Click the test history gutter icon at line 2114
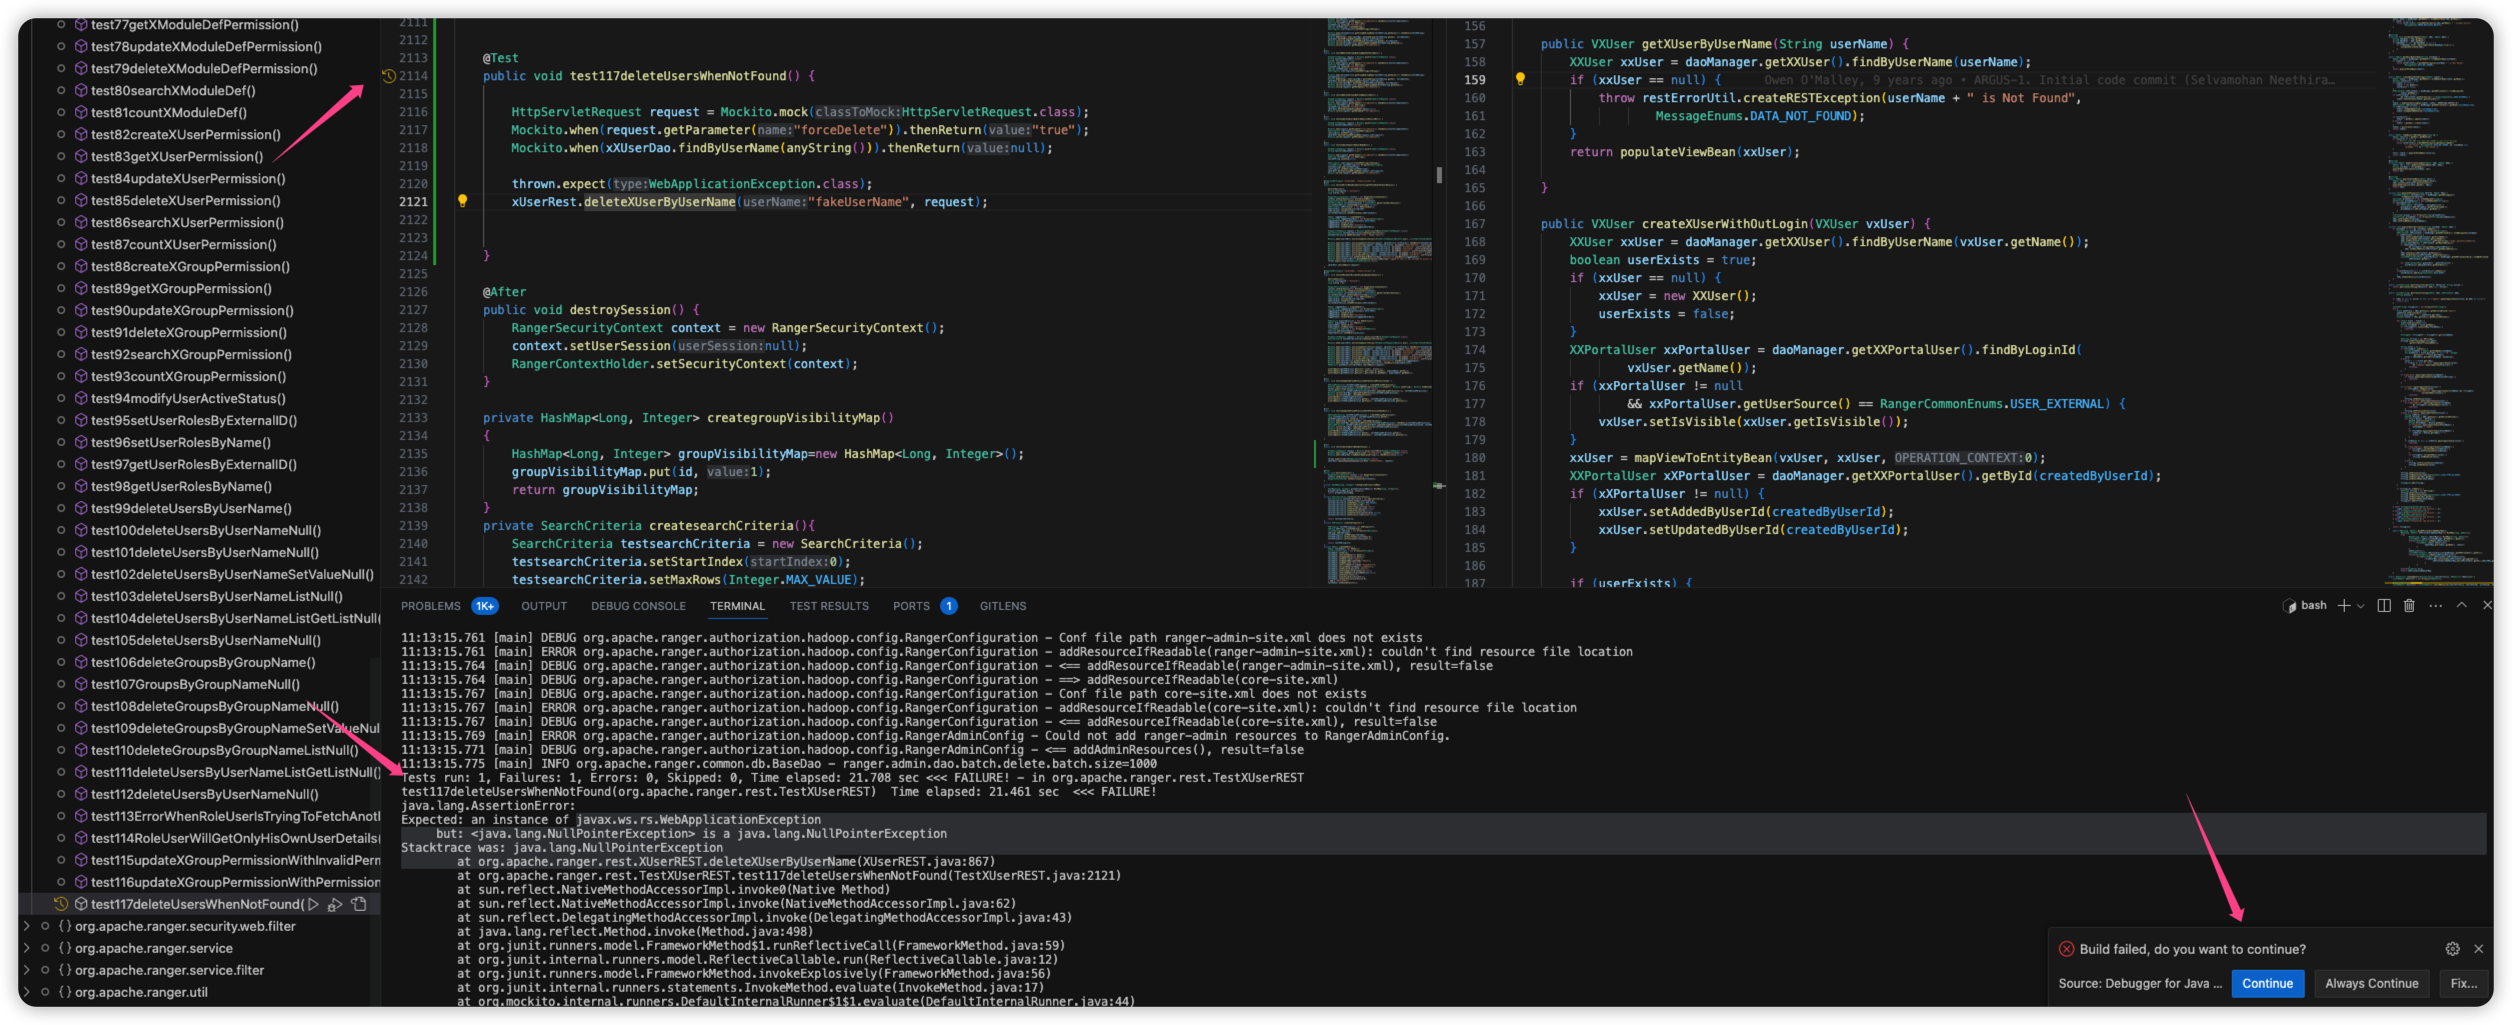Image resolution: width=2512 pixels, height=1025 pixels. (389, 76)
